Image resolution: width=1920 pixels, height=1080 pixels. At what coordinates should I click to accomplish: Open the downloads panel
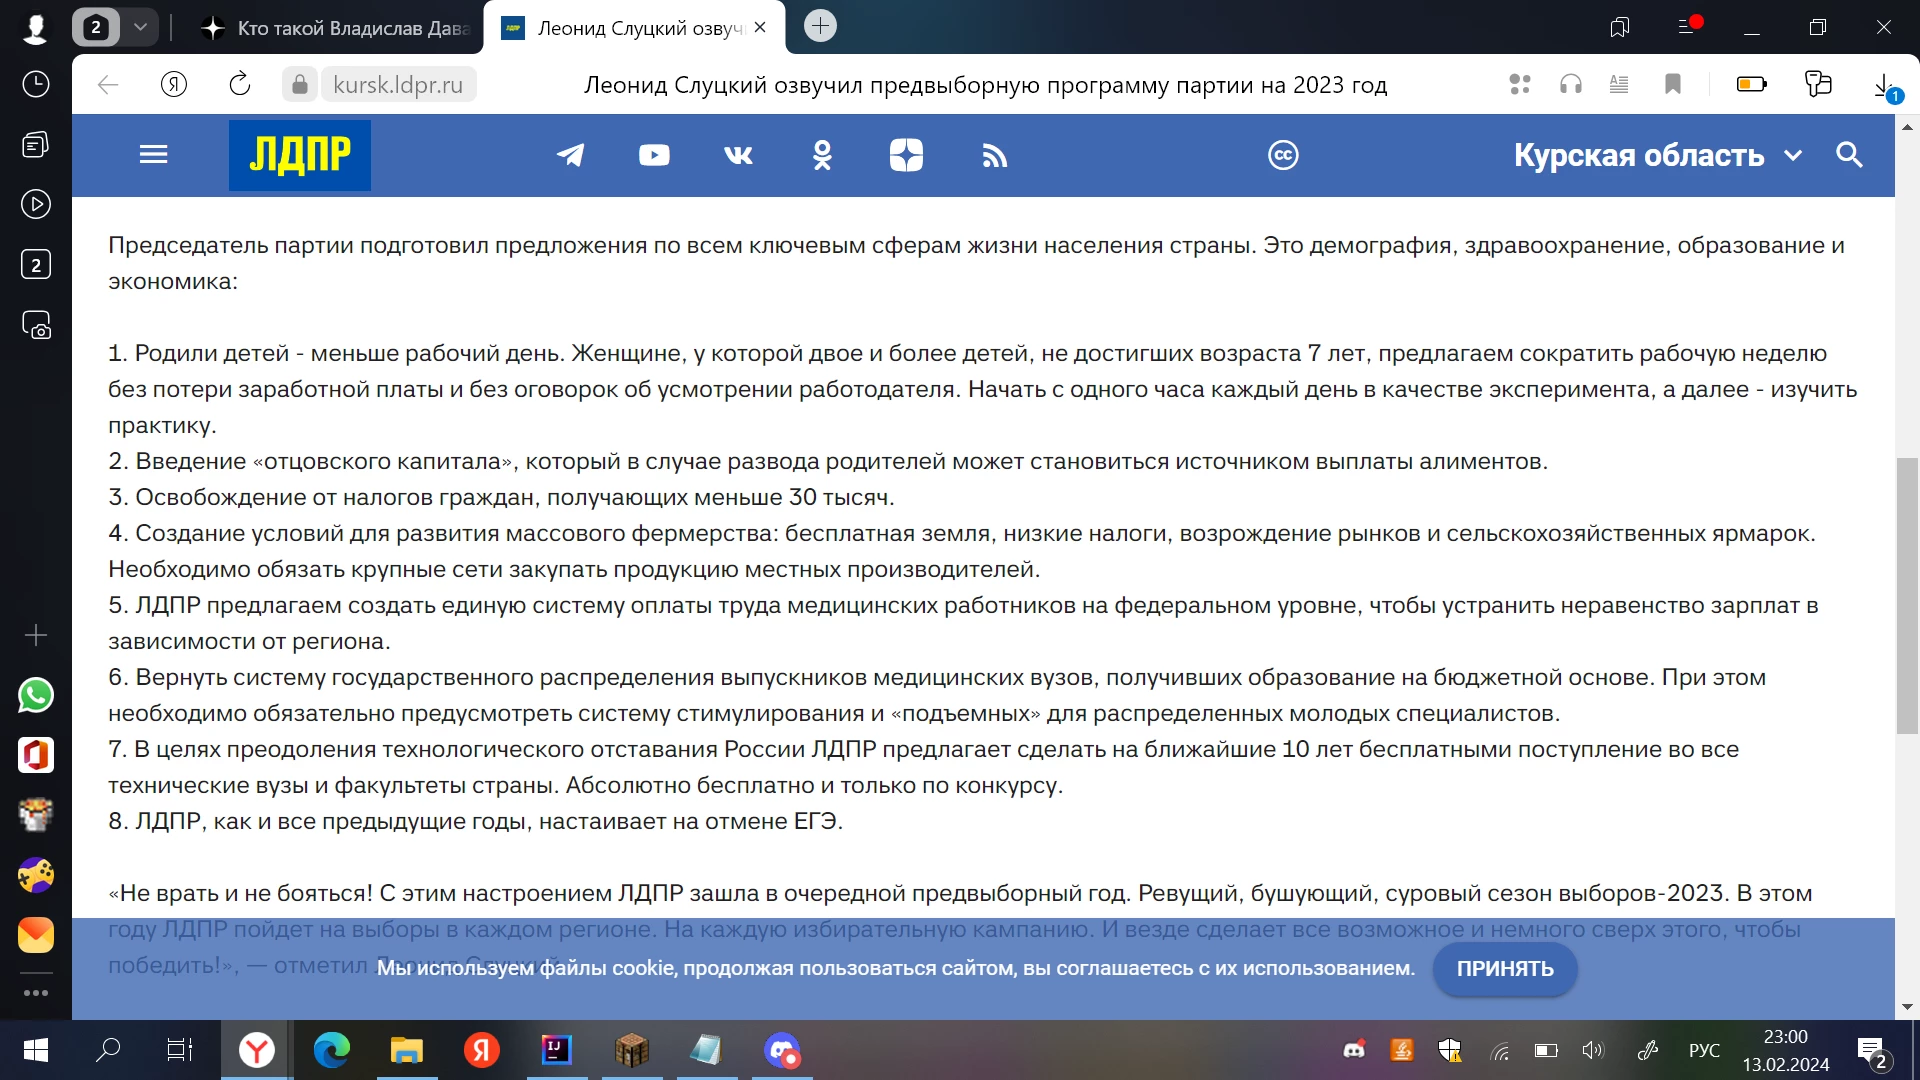pyautogui.click(x=1886, y=86)
